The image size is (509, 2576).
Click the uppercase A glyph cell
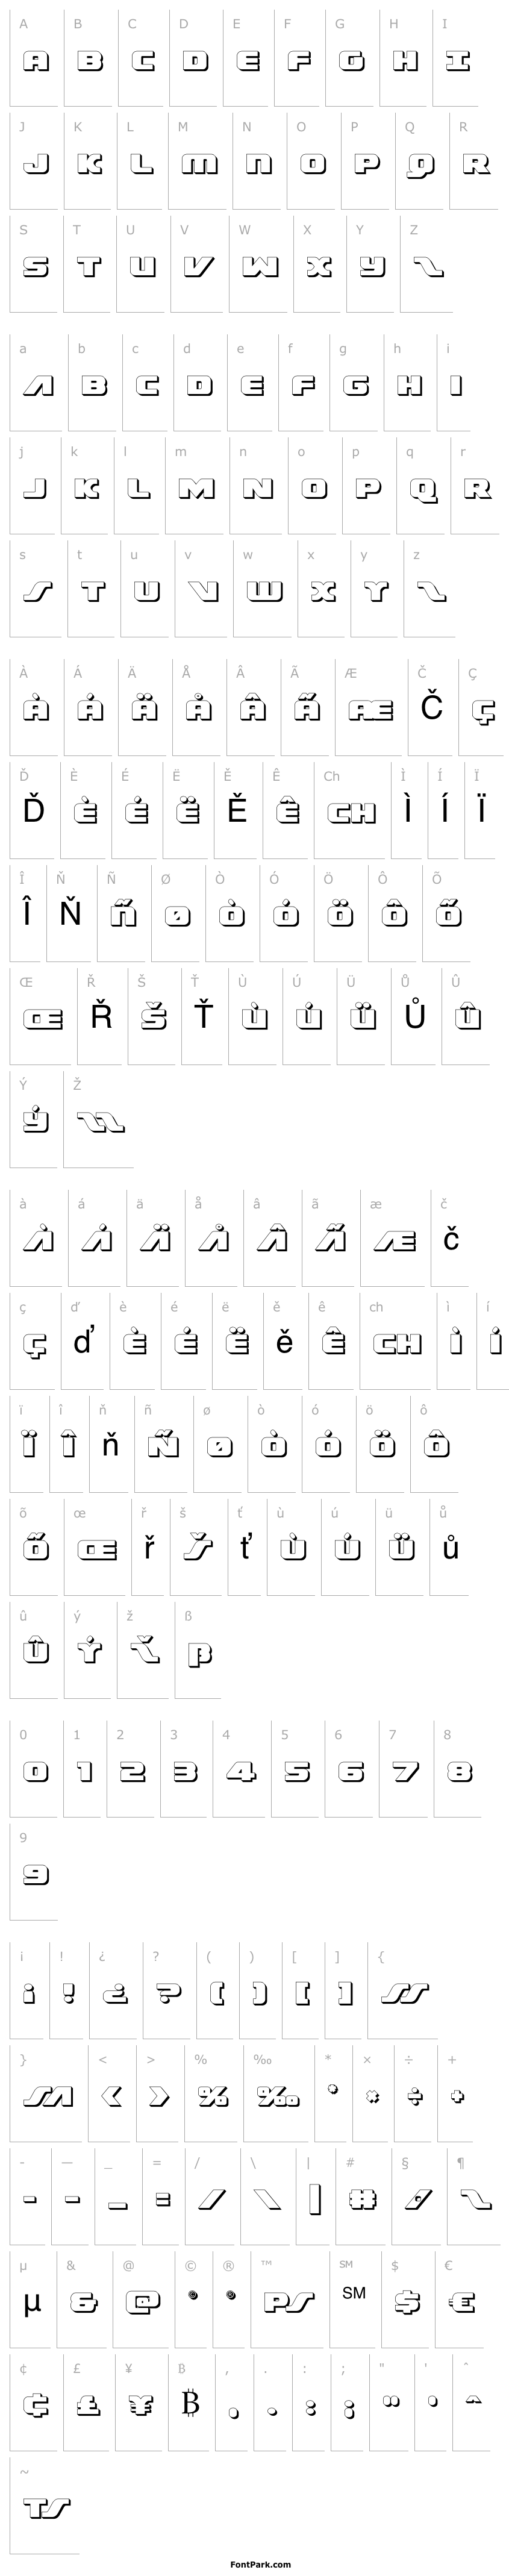(x=36, y=61)
